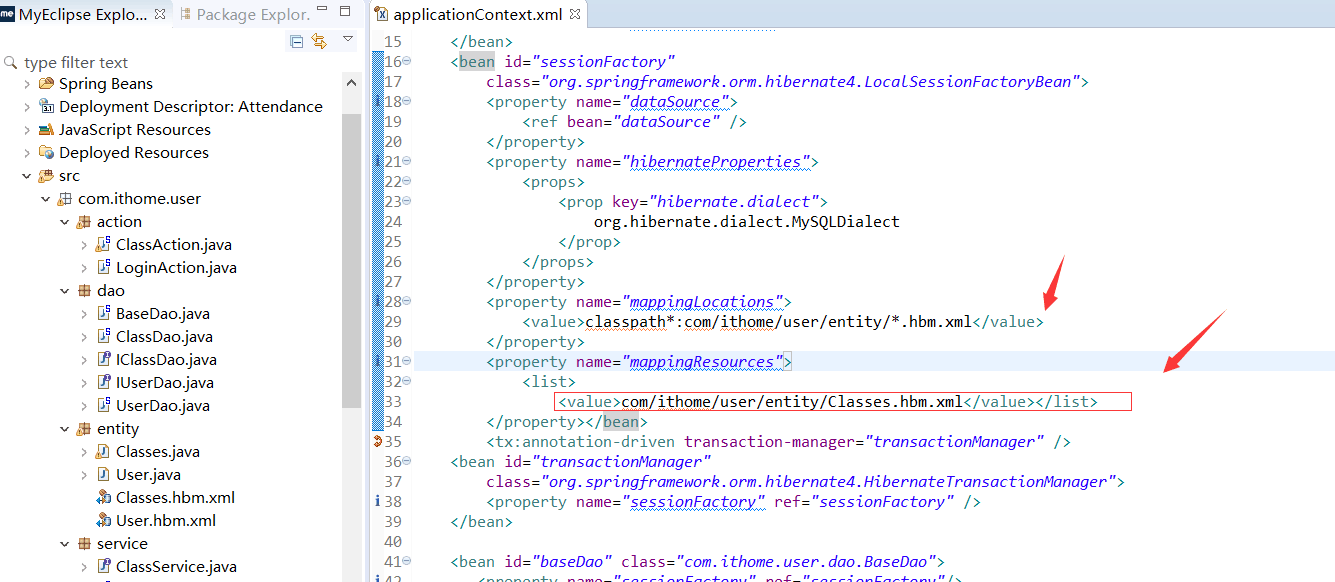Collapse the service package

[x=65, y=544]
